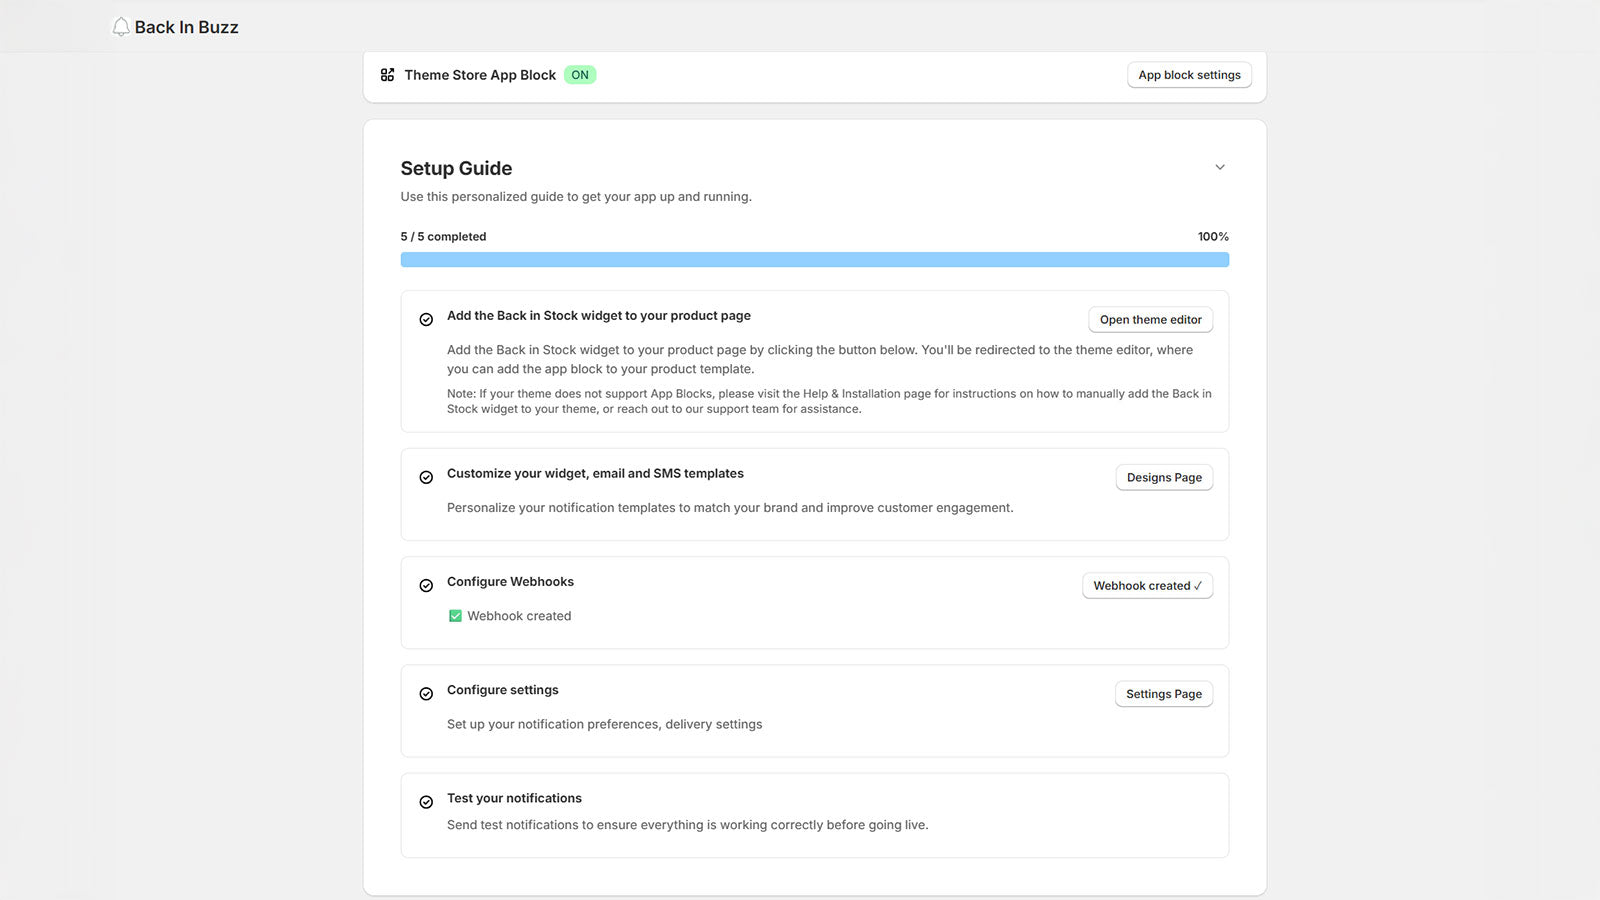1600x900 pixels.
Task: Click checkmark icon beside Customize templates step
Action: click(x=426, y=478)
